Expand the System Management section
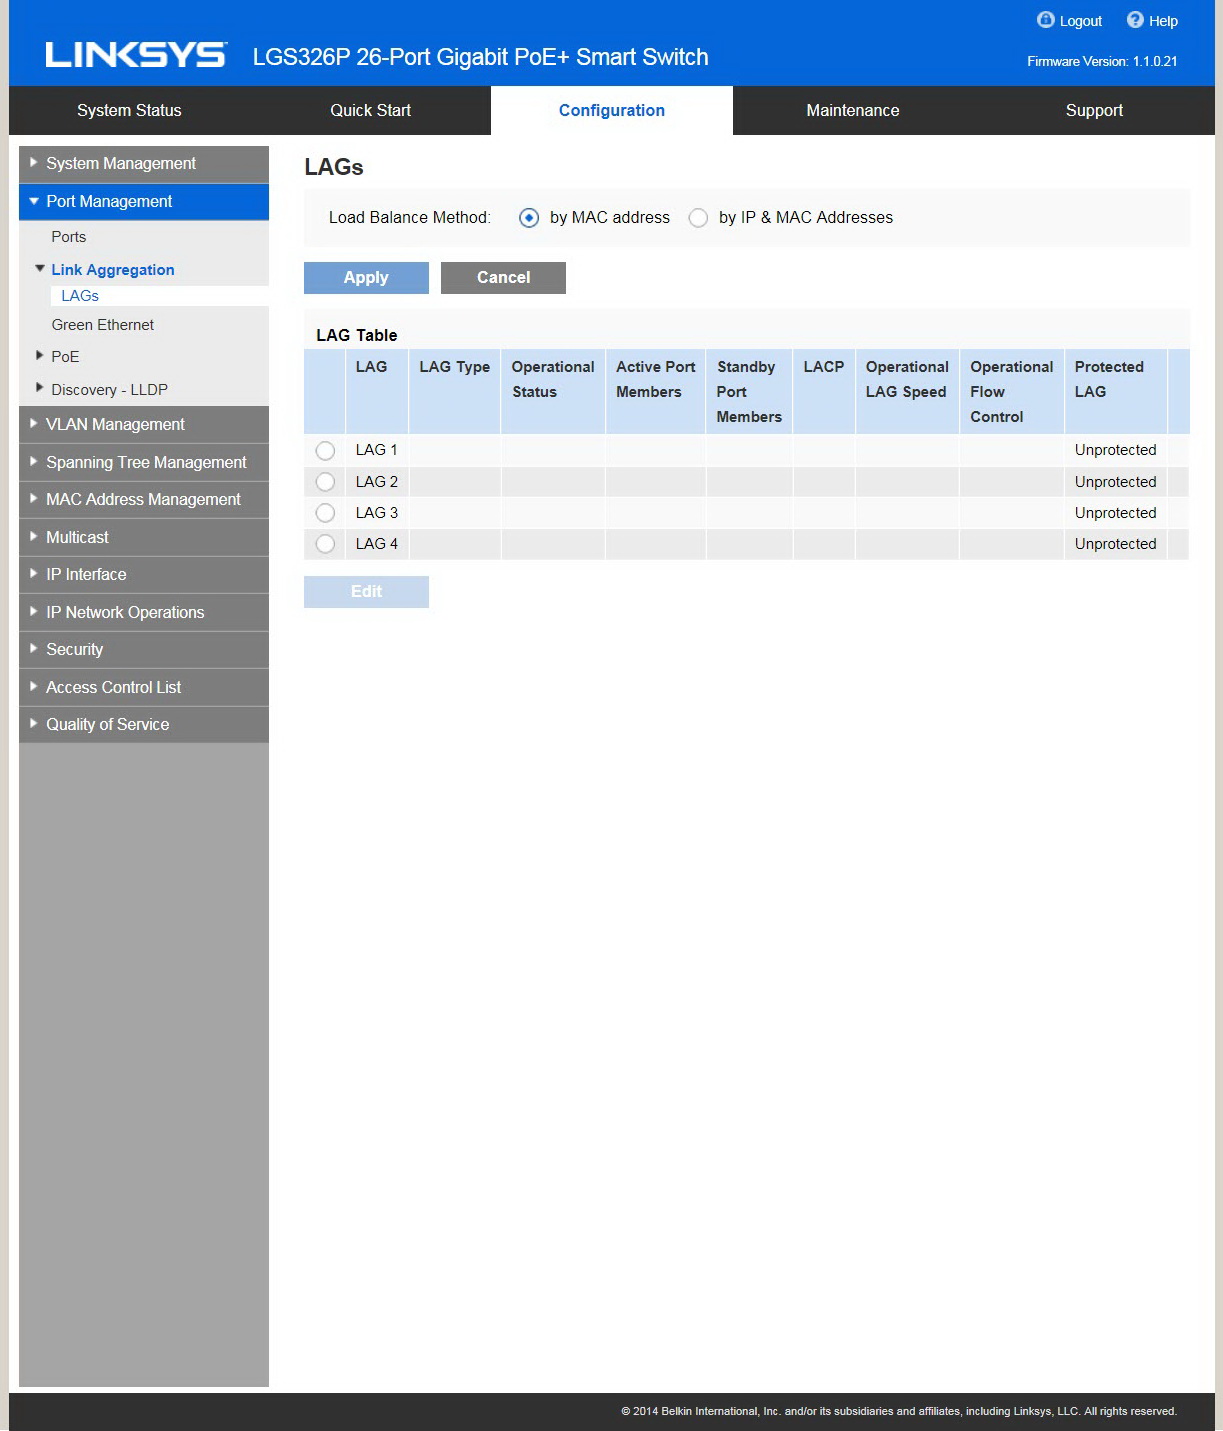Image resolution: width=1223 pixels, height=1431 pixels. pyautogui.click(x=144, y=164)
